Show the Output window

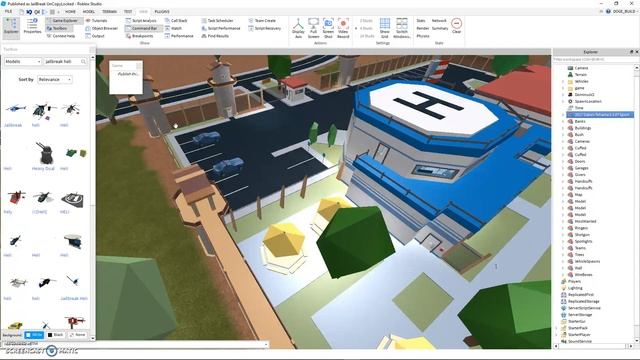coord(95,36)
